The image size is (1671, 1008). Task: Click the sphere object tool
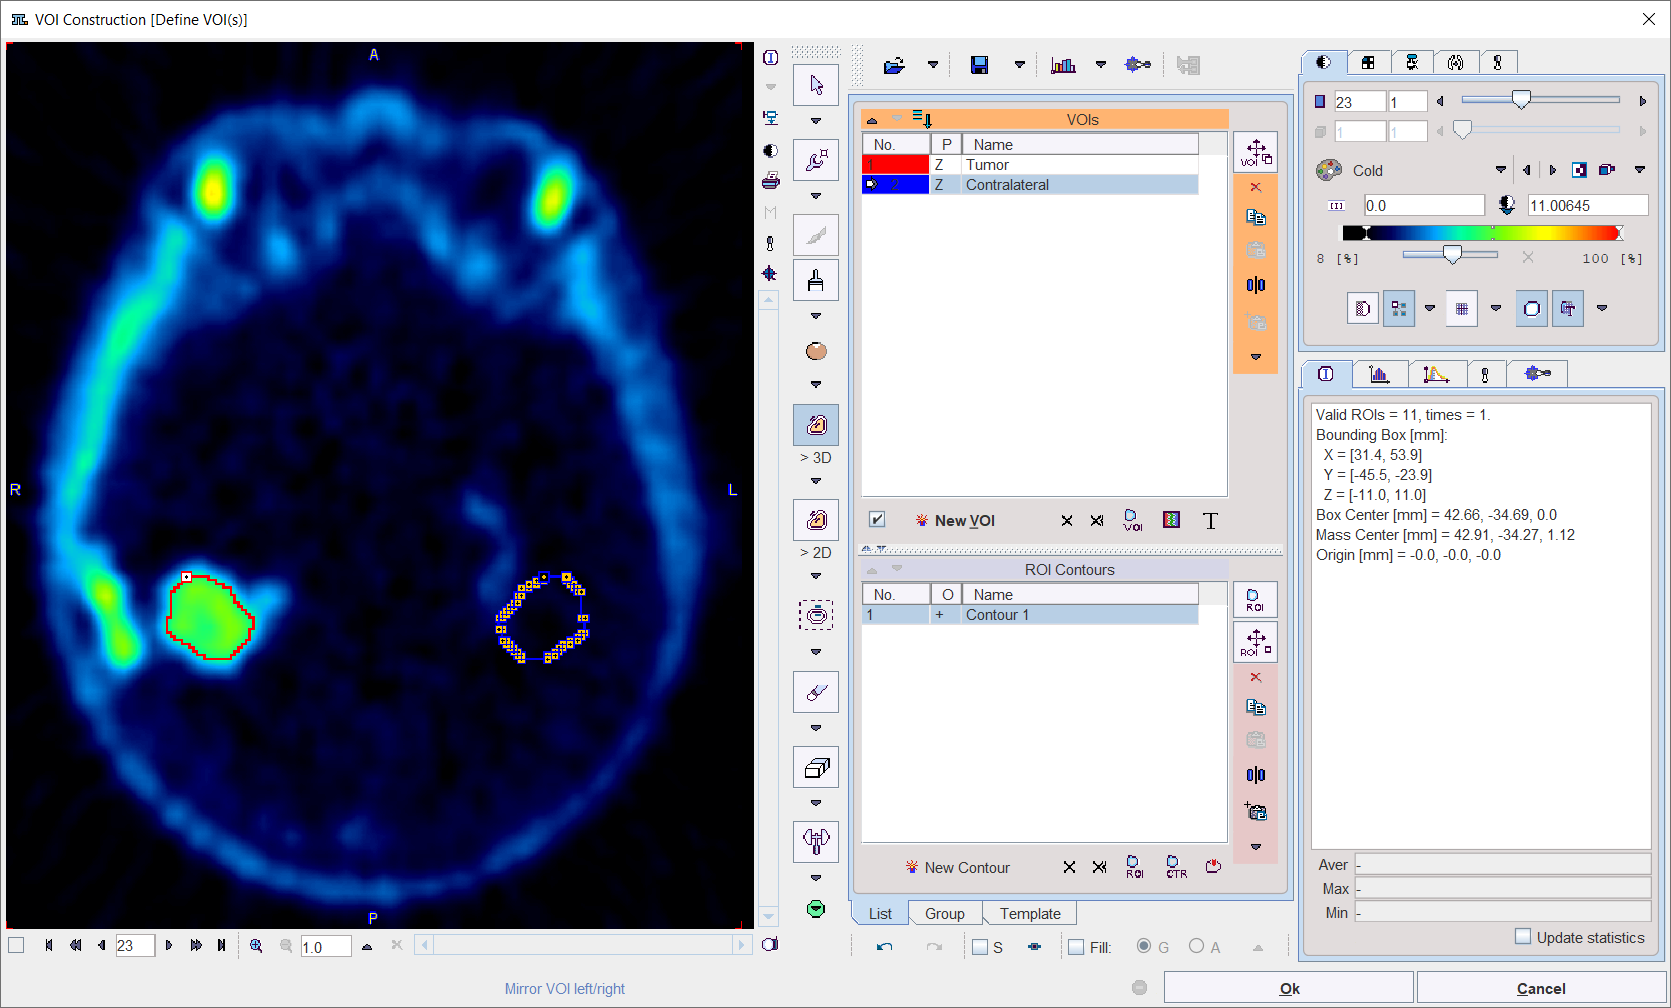click(816, 351)
